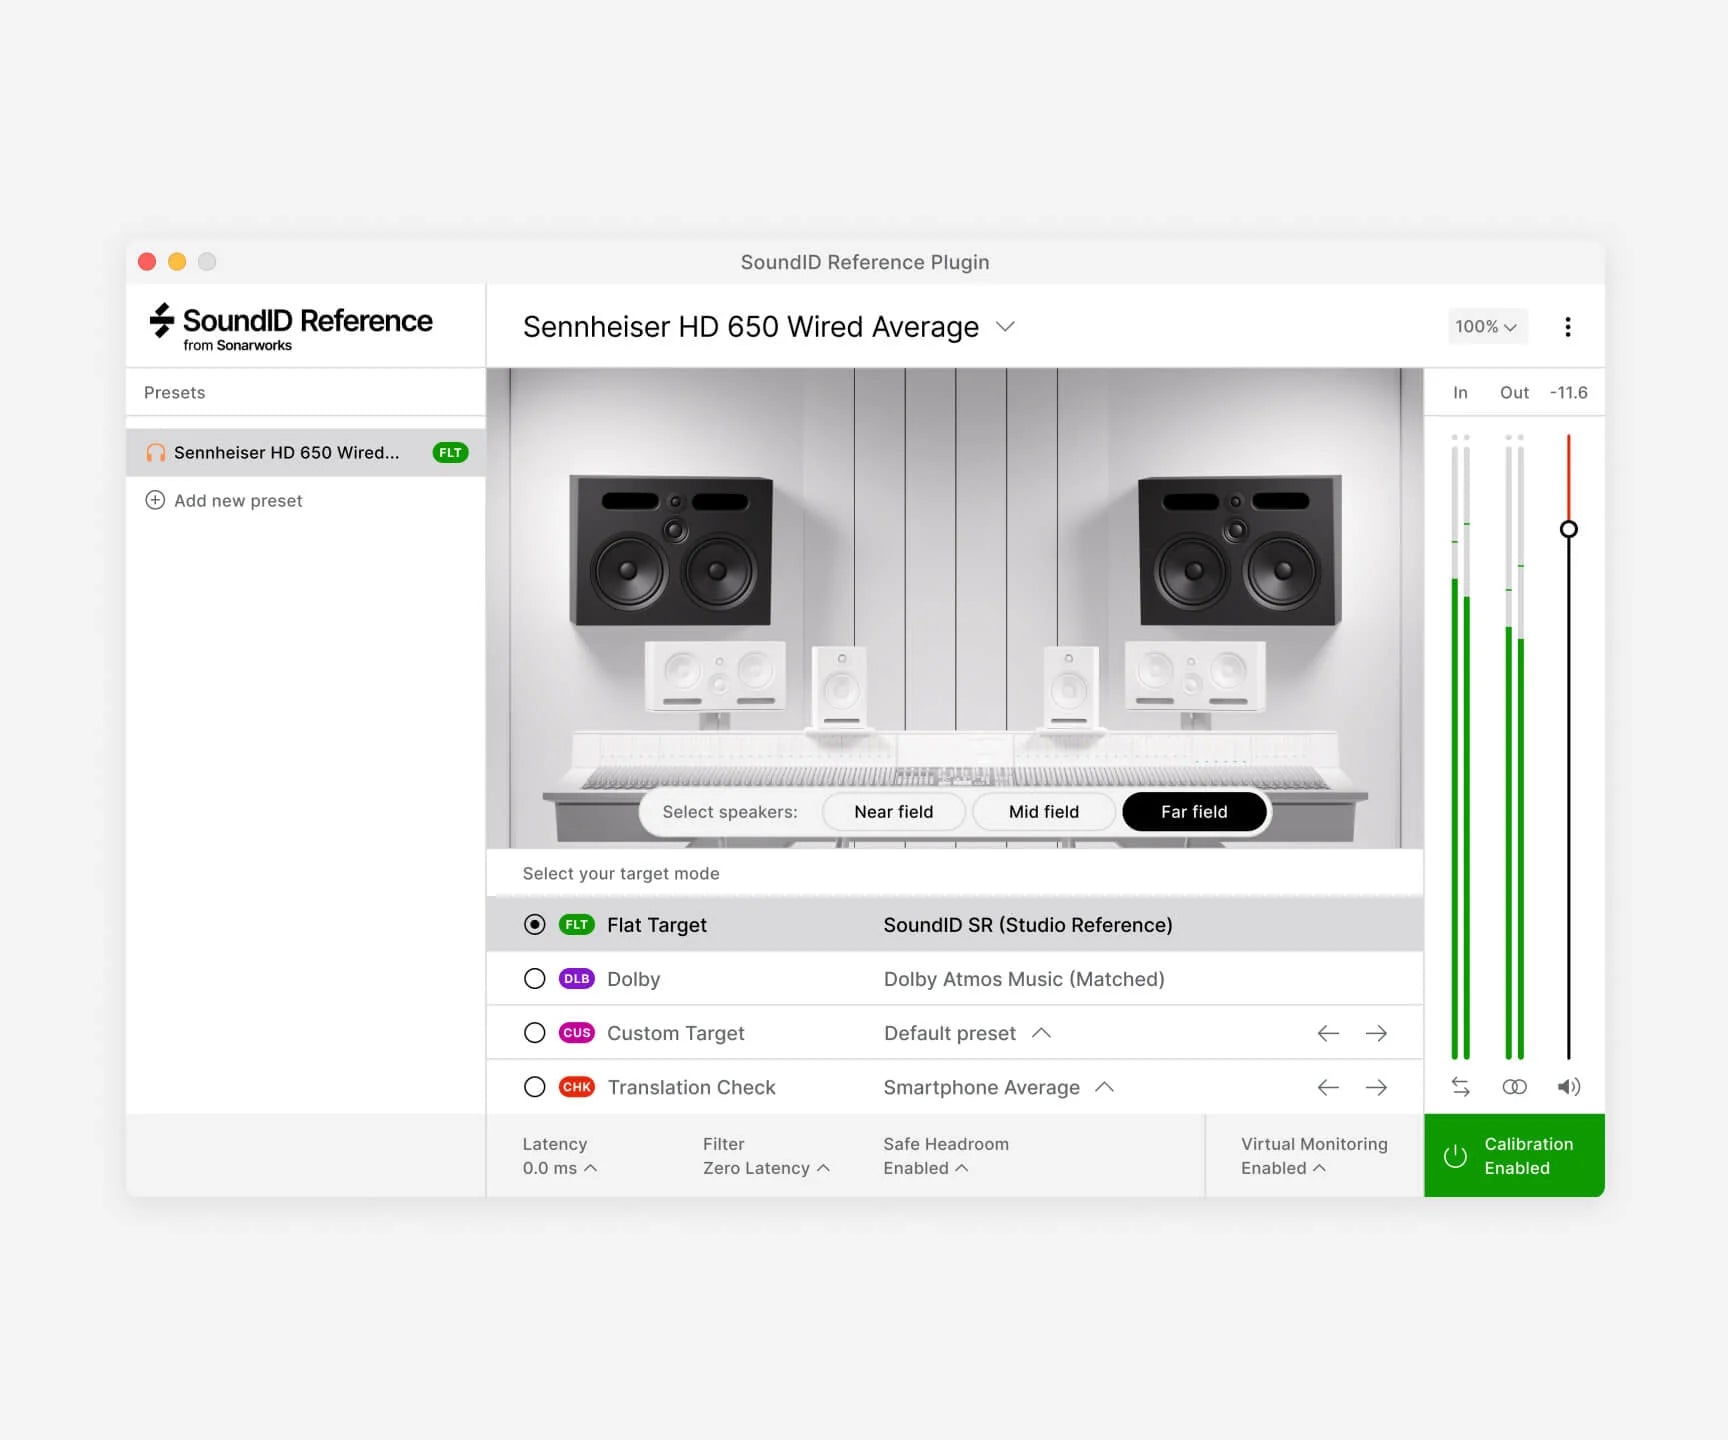Select the Flat Target radio button

point(534,924)
